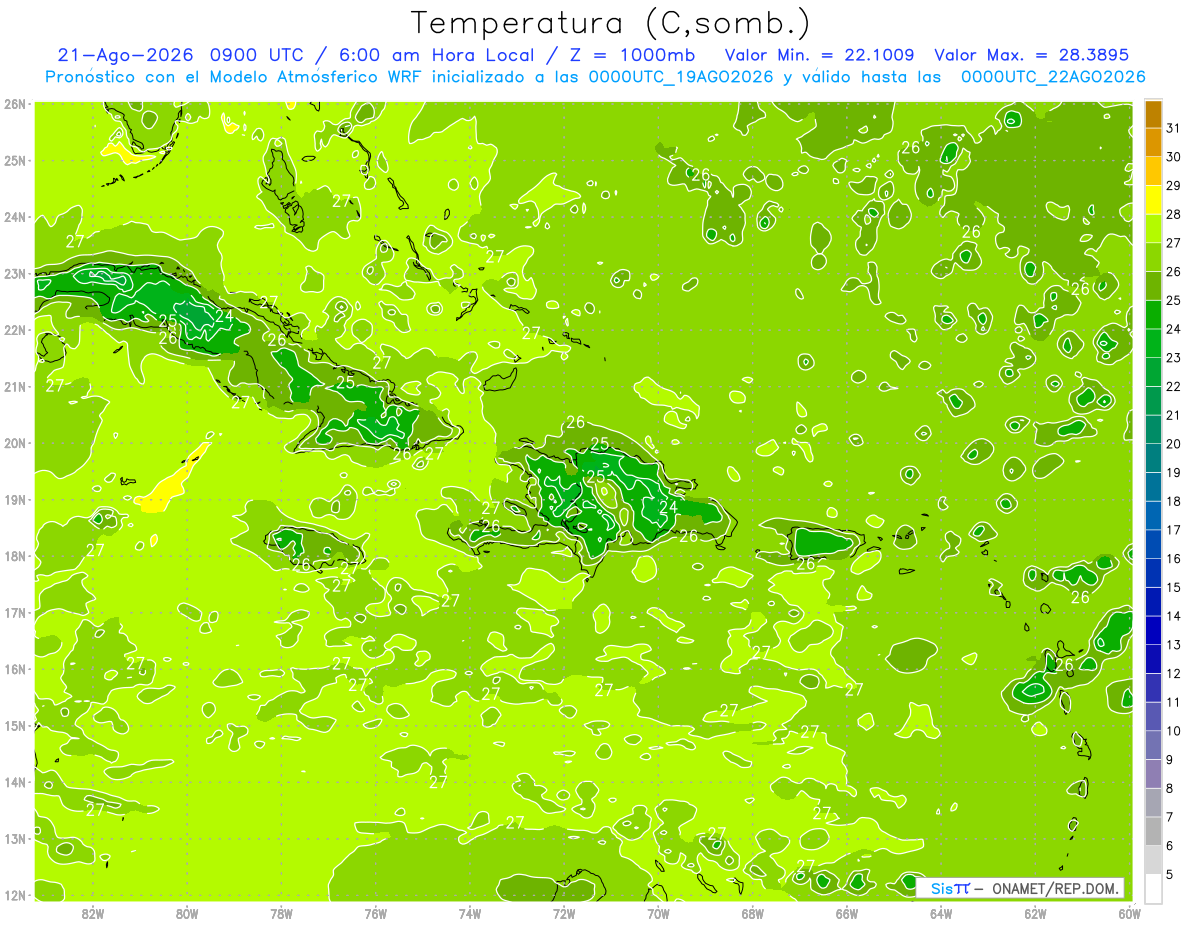Click the 82W longitude axis label
The height and width of the screenshot is (927, 1200).
point(93,913)
